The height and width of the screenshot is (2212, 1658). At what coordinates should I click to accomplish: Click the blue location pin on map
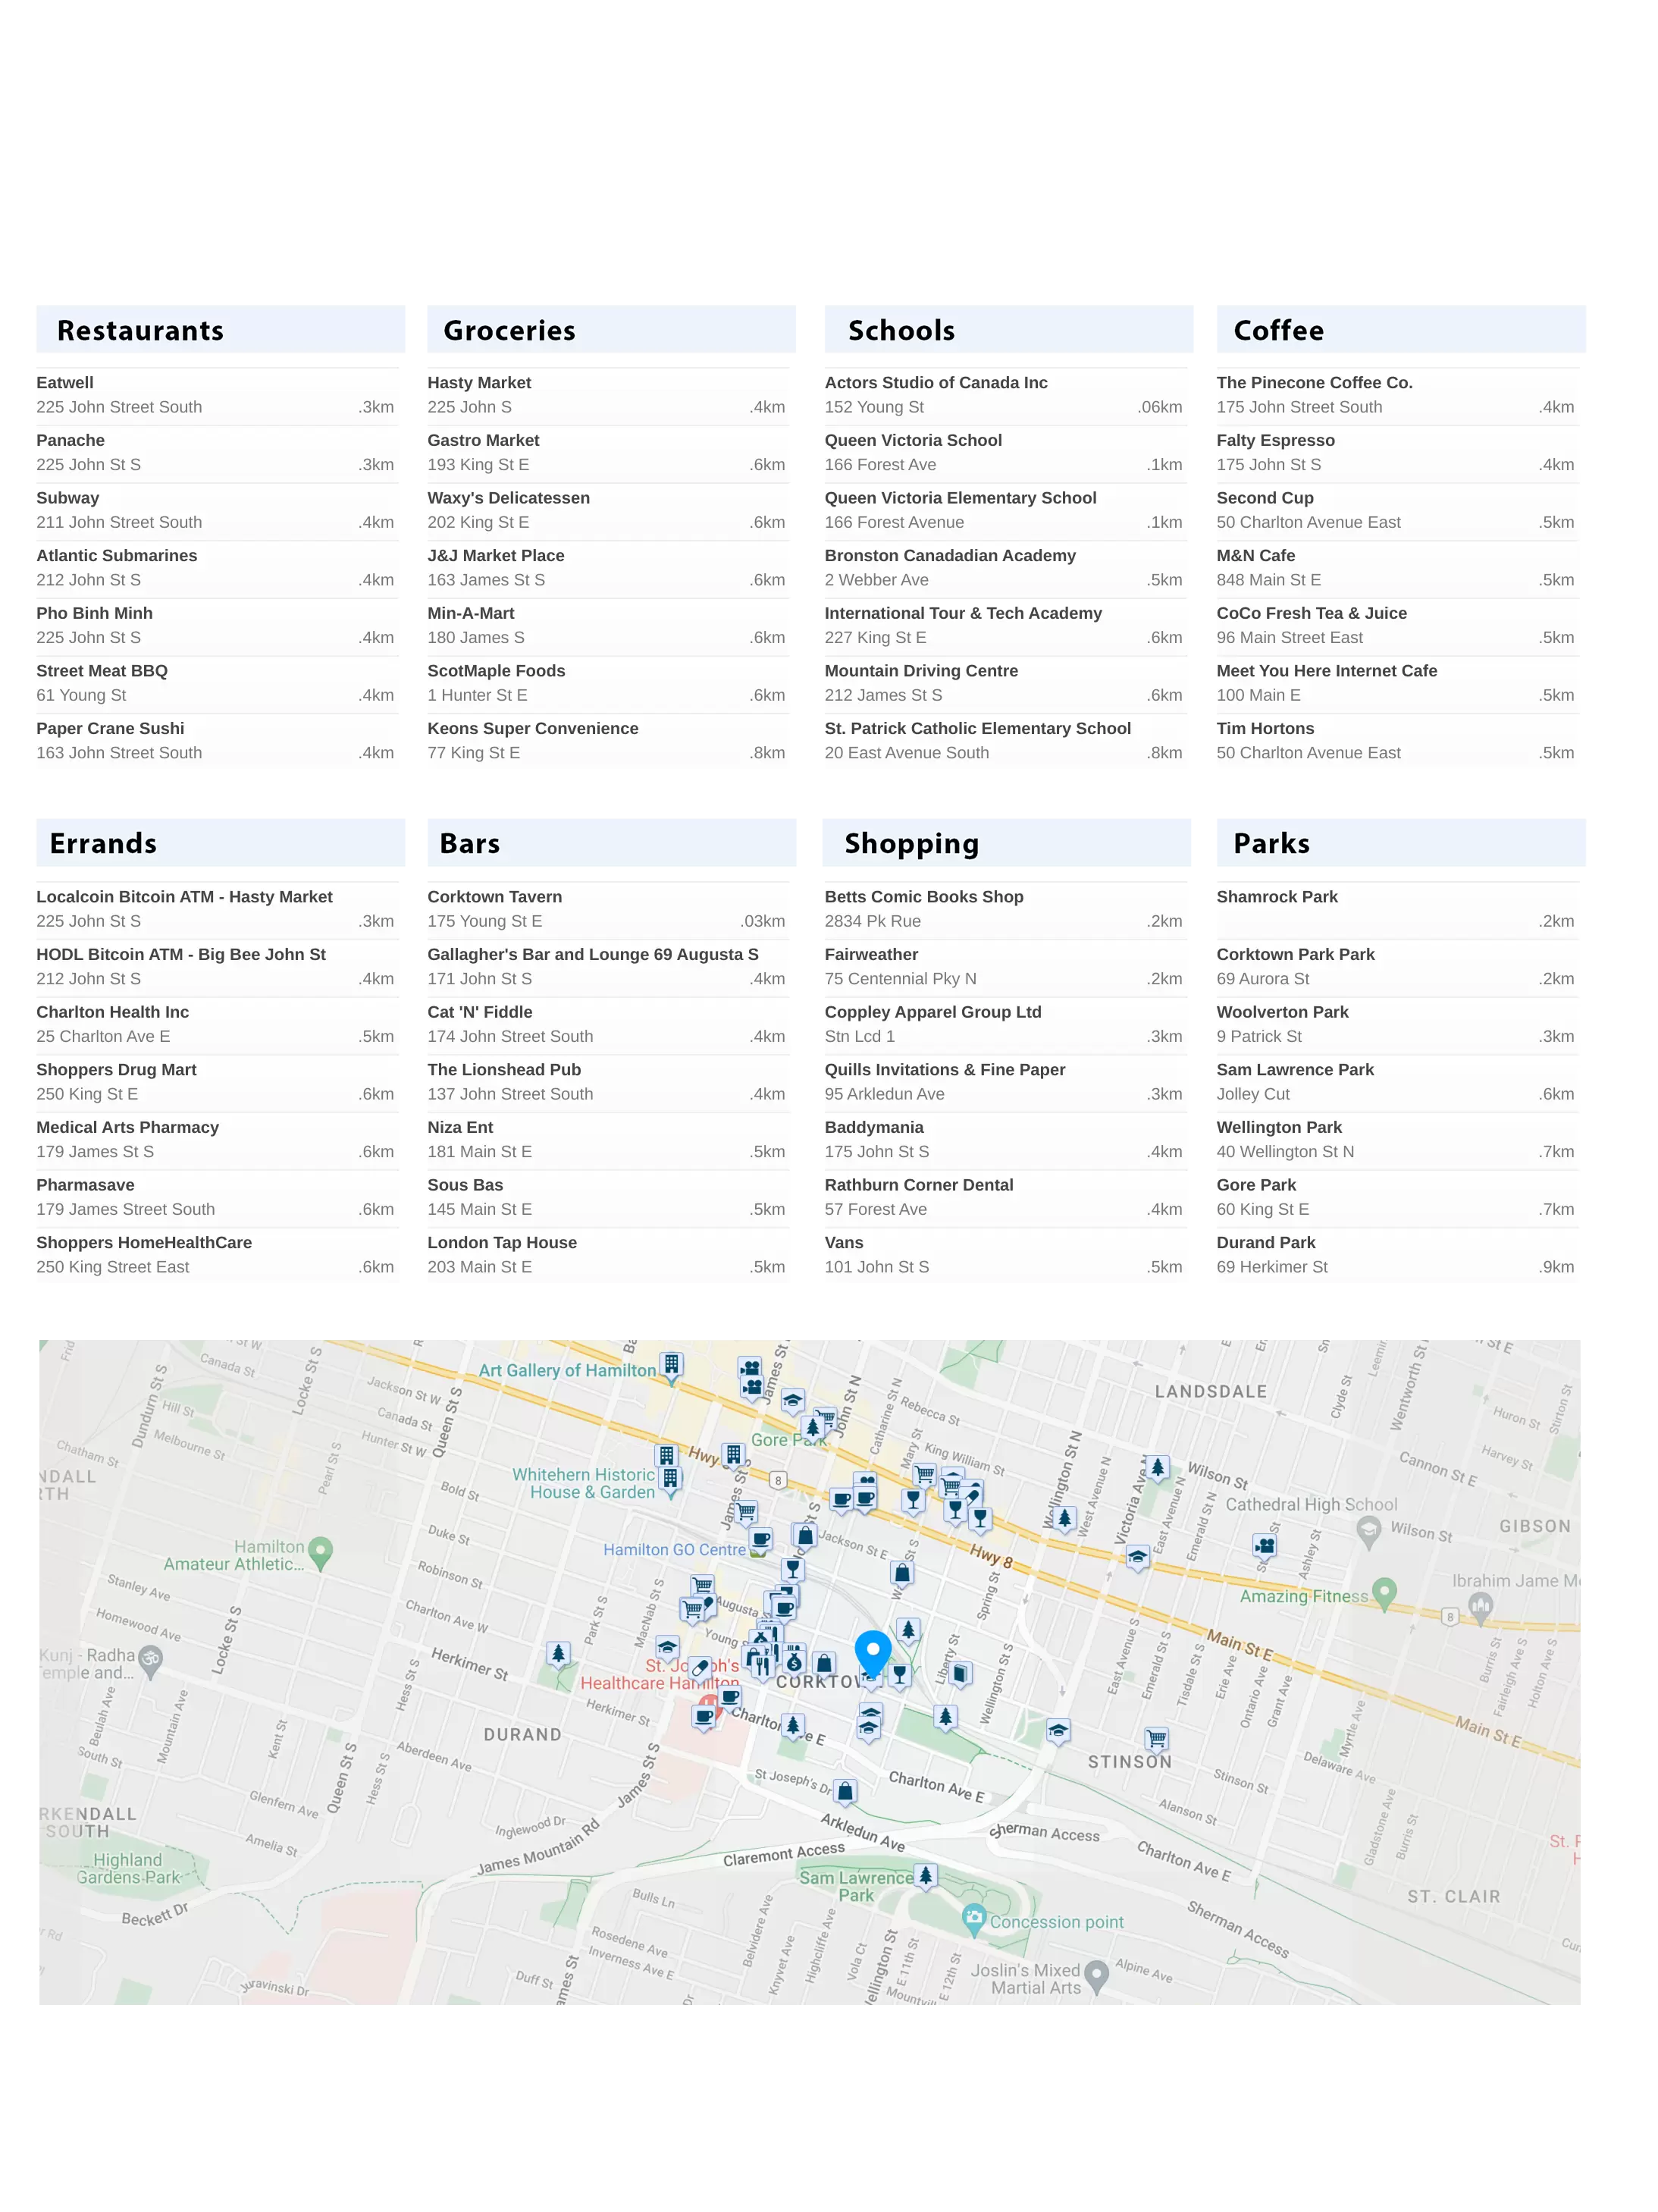click(x=872, y=1652)
